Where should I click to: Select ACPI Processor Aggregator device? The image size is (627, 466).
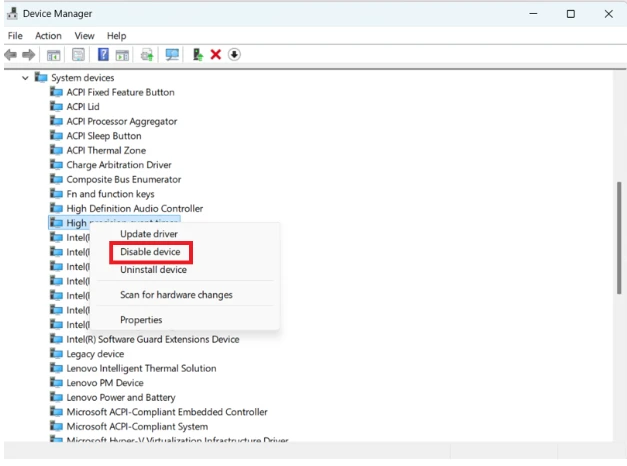(x=122, y=121)
